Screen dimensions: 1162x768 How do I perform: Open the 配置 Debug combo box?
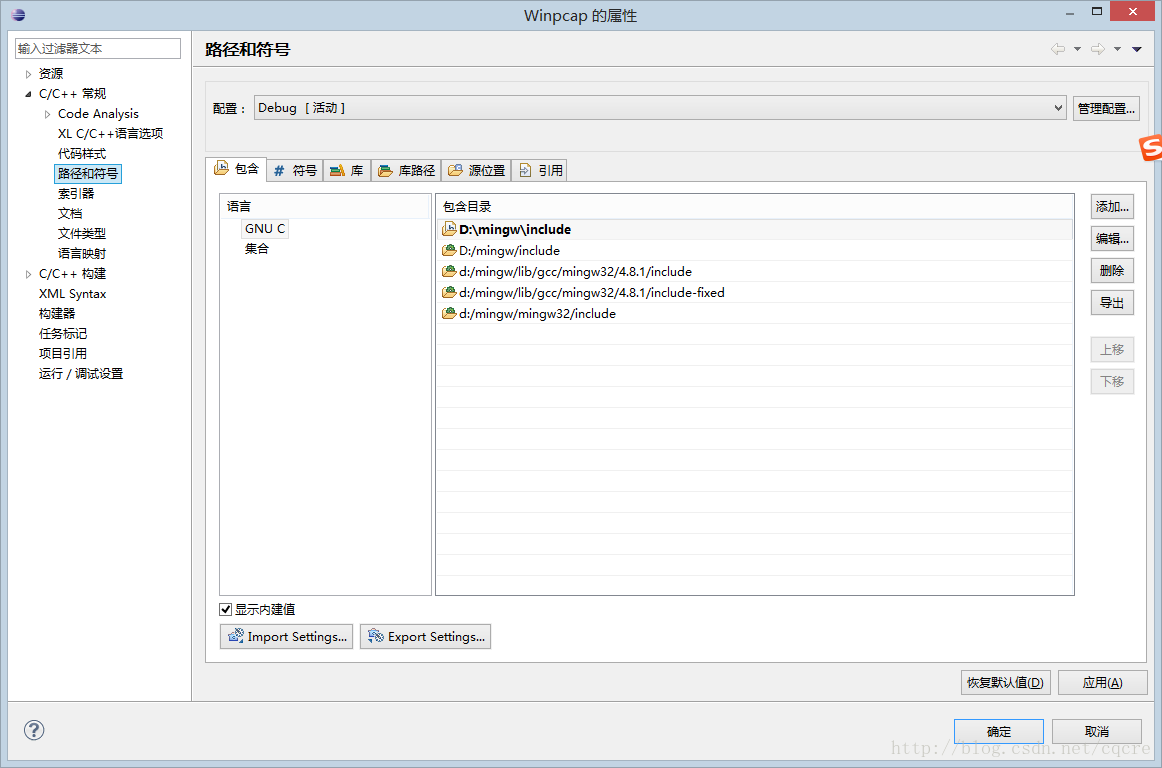click(660, 107)
